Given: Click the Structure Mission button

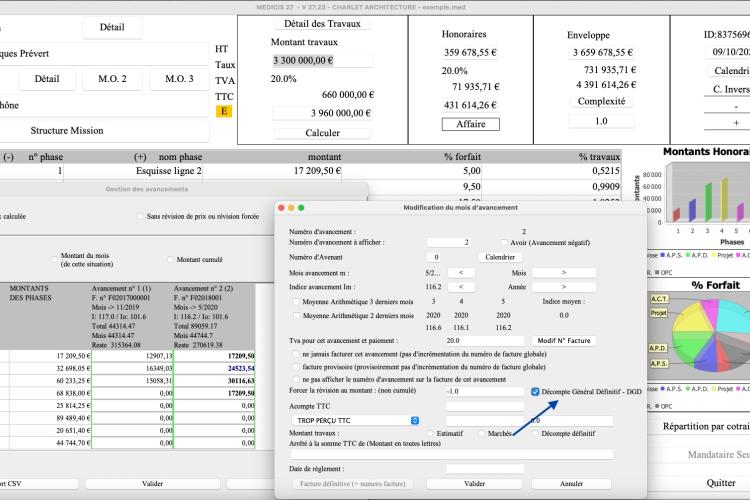Looking at the screenshot, I should click(67, 131).
